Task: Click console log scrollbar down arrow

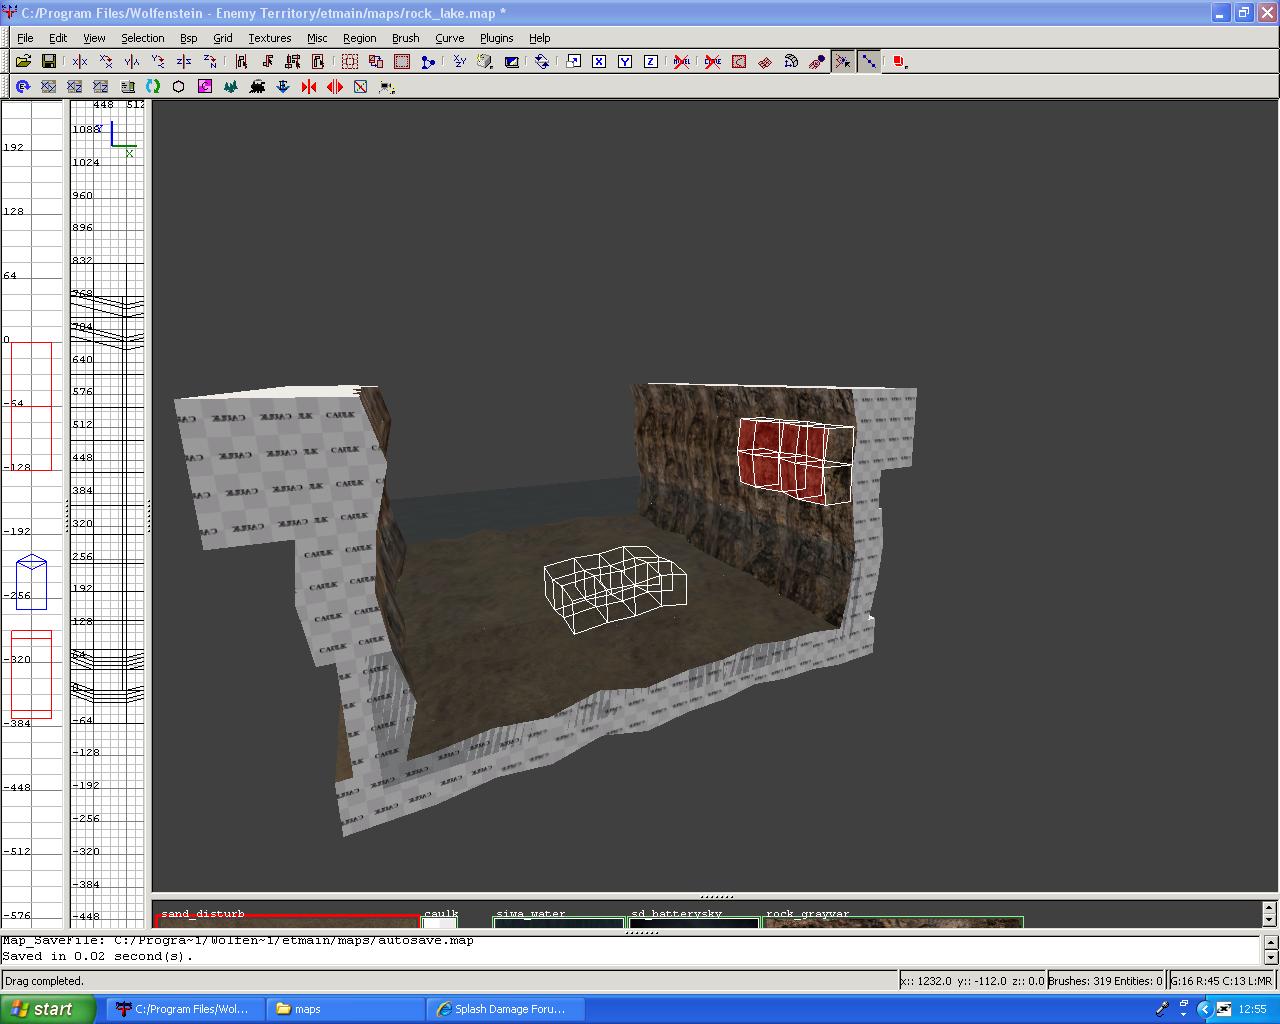Action: [x=1270, y=958]
